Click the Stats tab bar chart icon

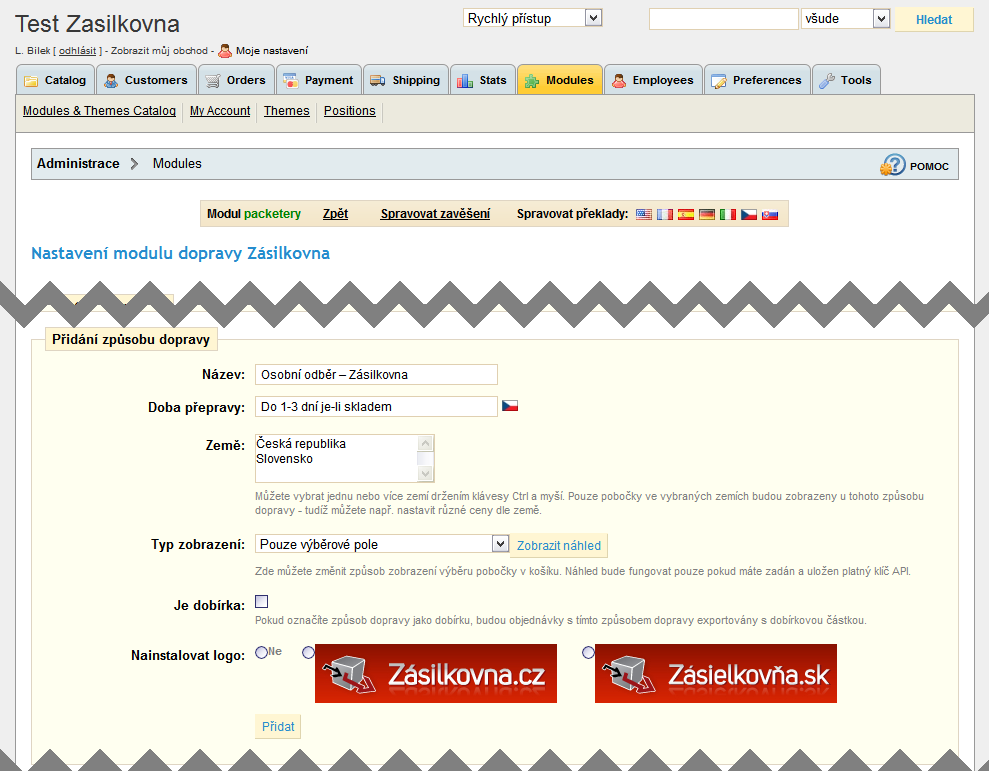[465, 81]
